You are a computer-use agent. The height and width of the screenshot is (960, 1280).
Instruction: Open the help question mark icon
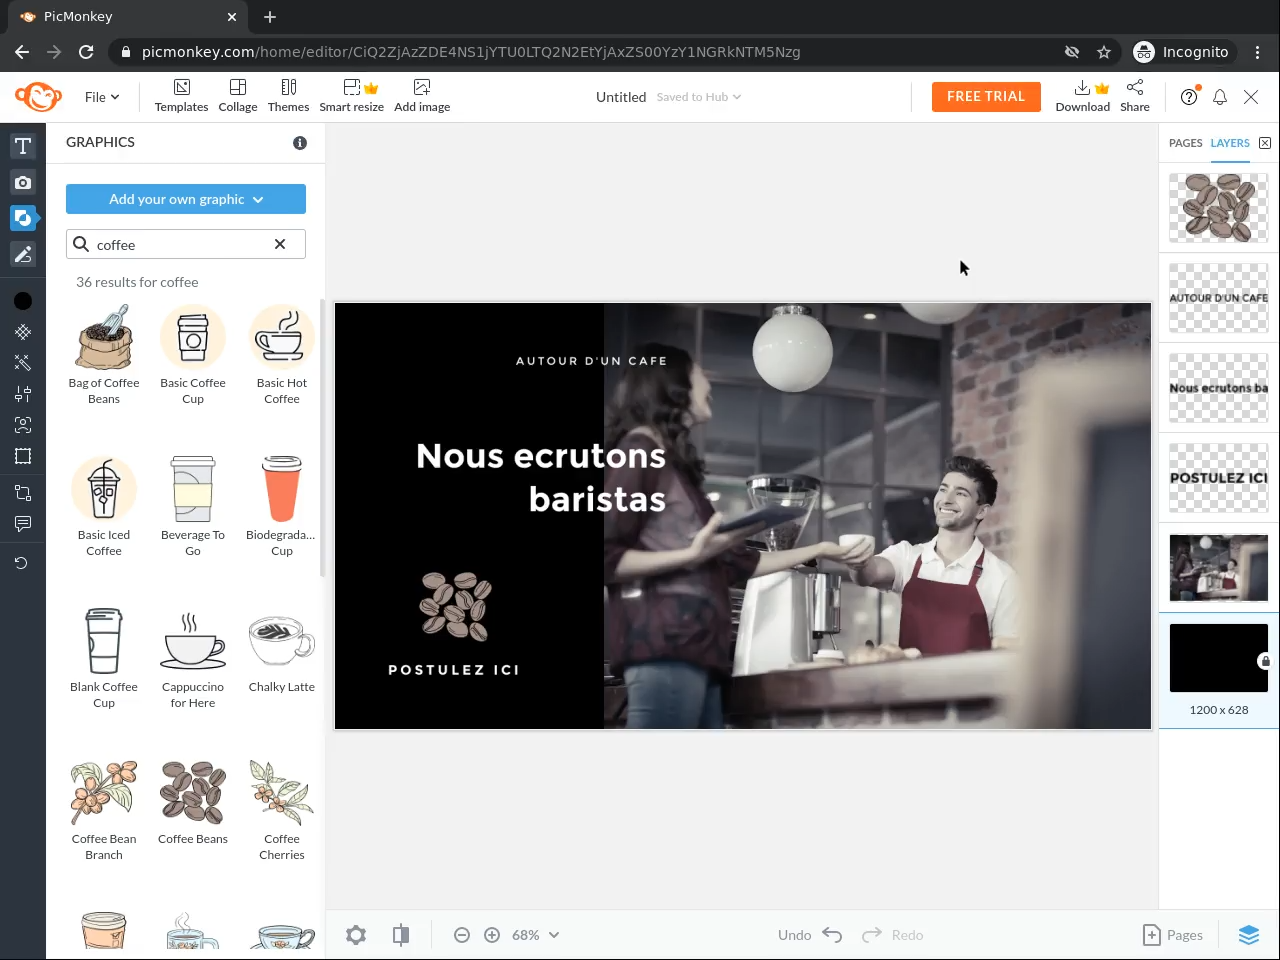pos(1189,96)
